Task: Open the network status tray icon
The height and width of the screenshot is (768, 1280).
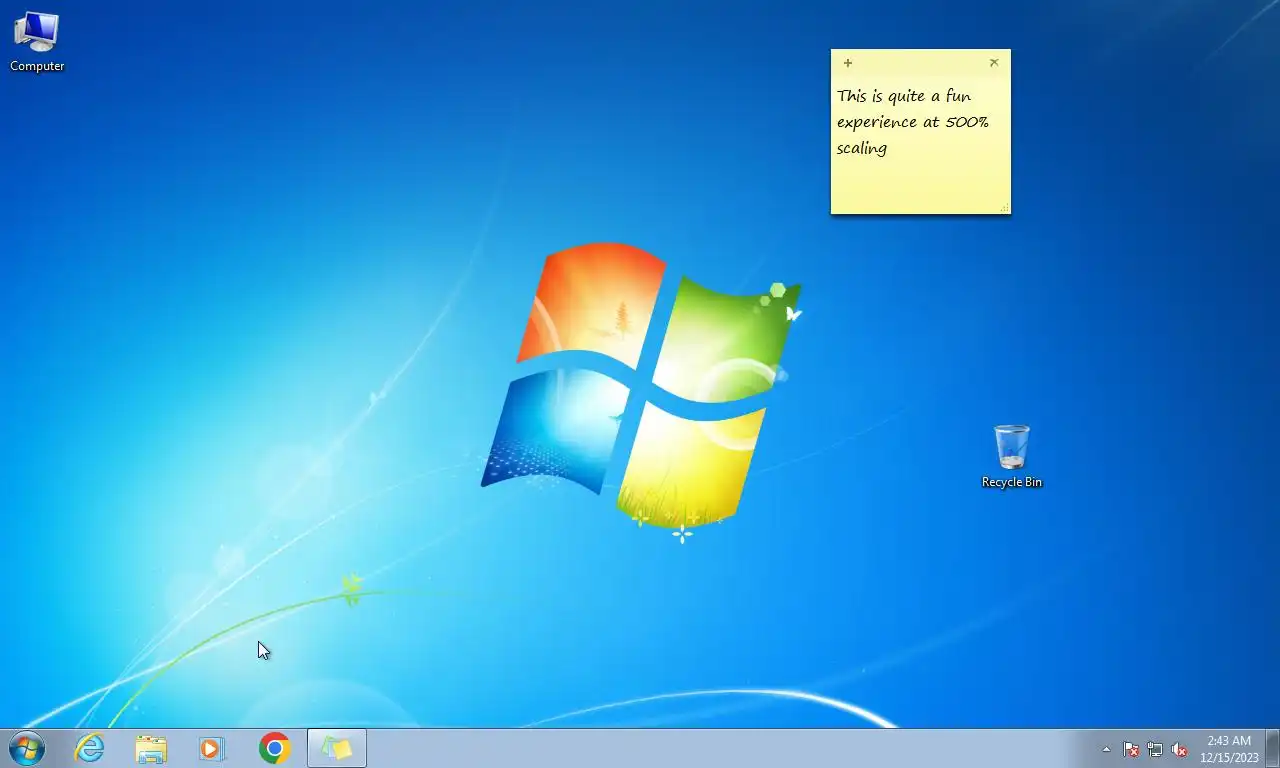Action: 1155,749
